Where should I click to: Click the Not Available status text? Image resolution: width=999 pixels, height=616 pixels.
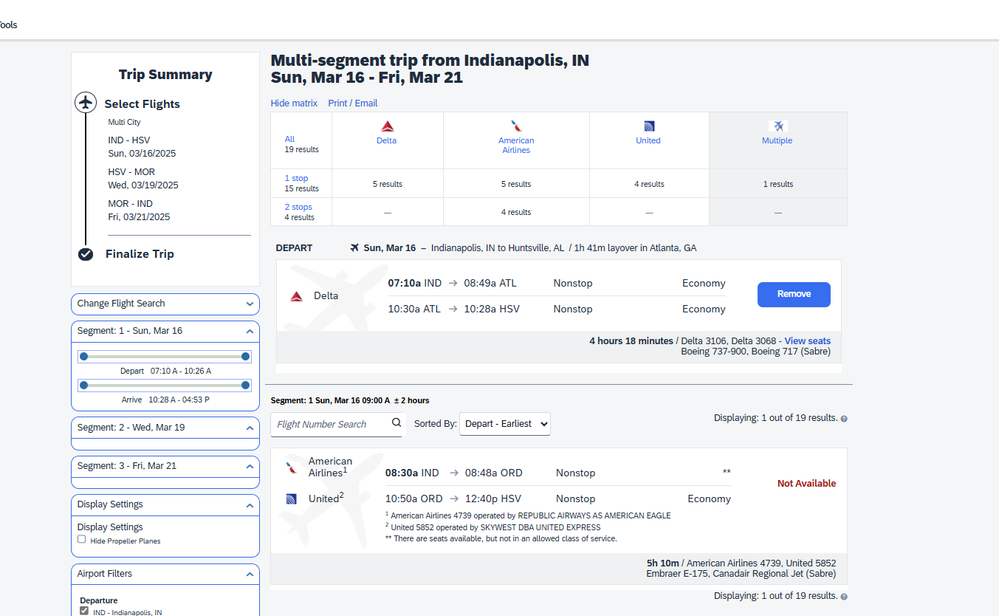tap(807, 483)
